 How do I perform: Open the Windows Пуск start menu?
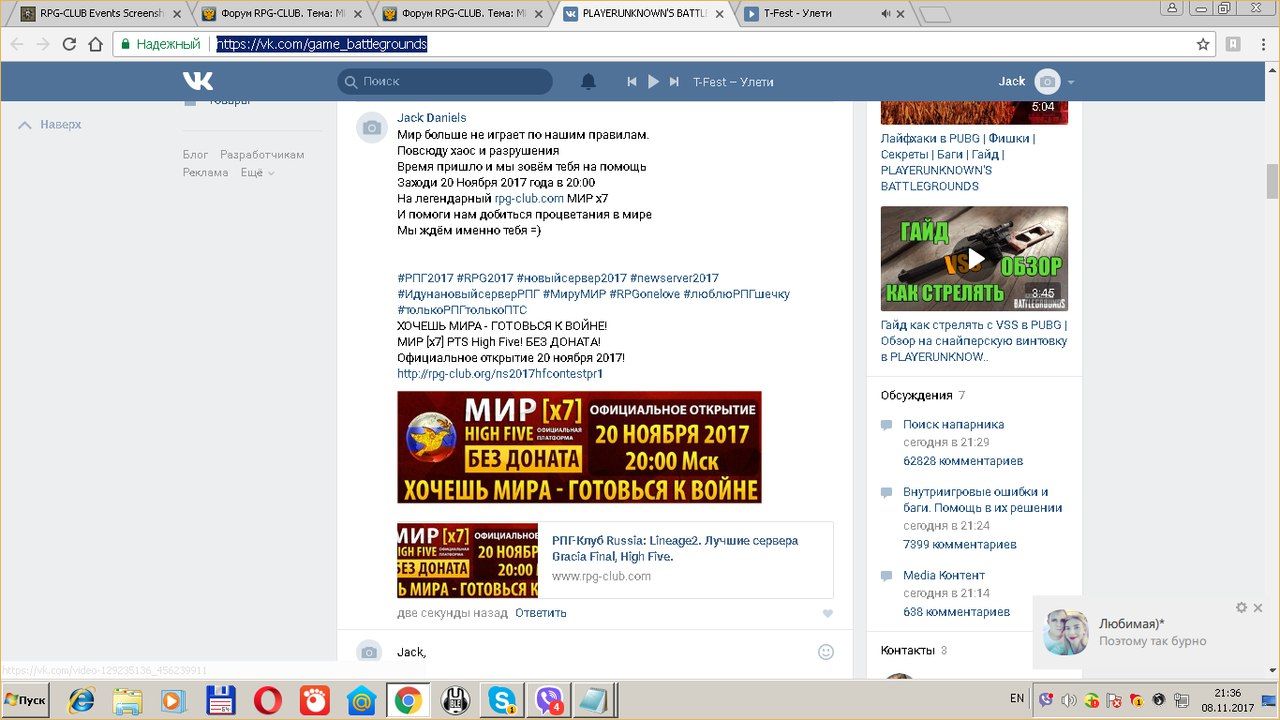tap(27, 699)
